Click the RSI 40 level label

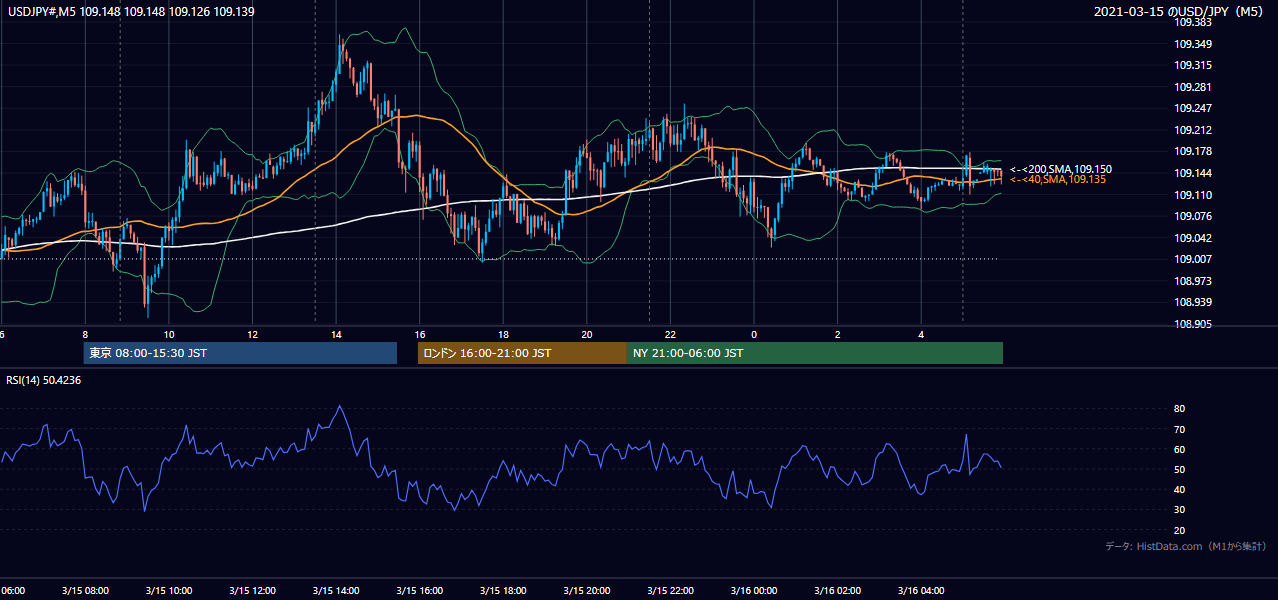point(1179,489)
